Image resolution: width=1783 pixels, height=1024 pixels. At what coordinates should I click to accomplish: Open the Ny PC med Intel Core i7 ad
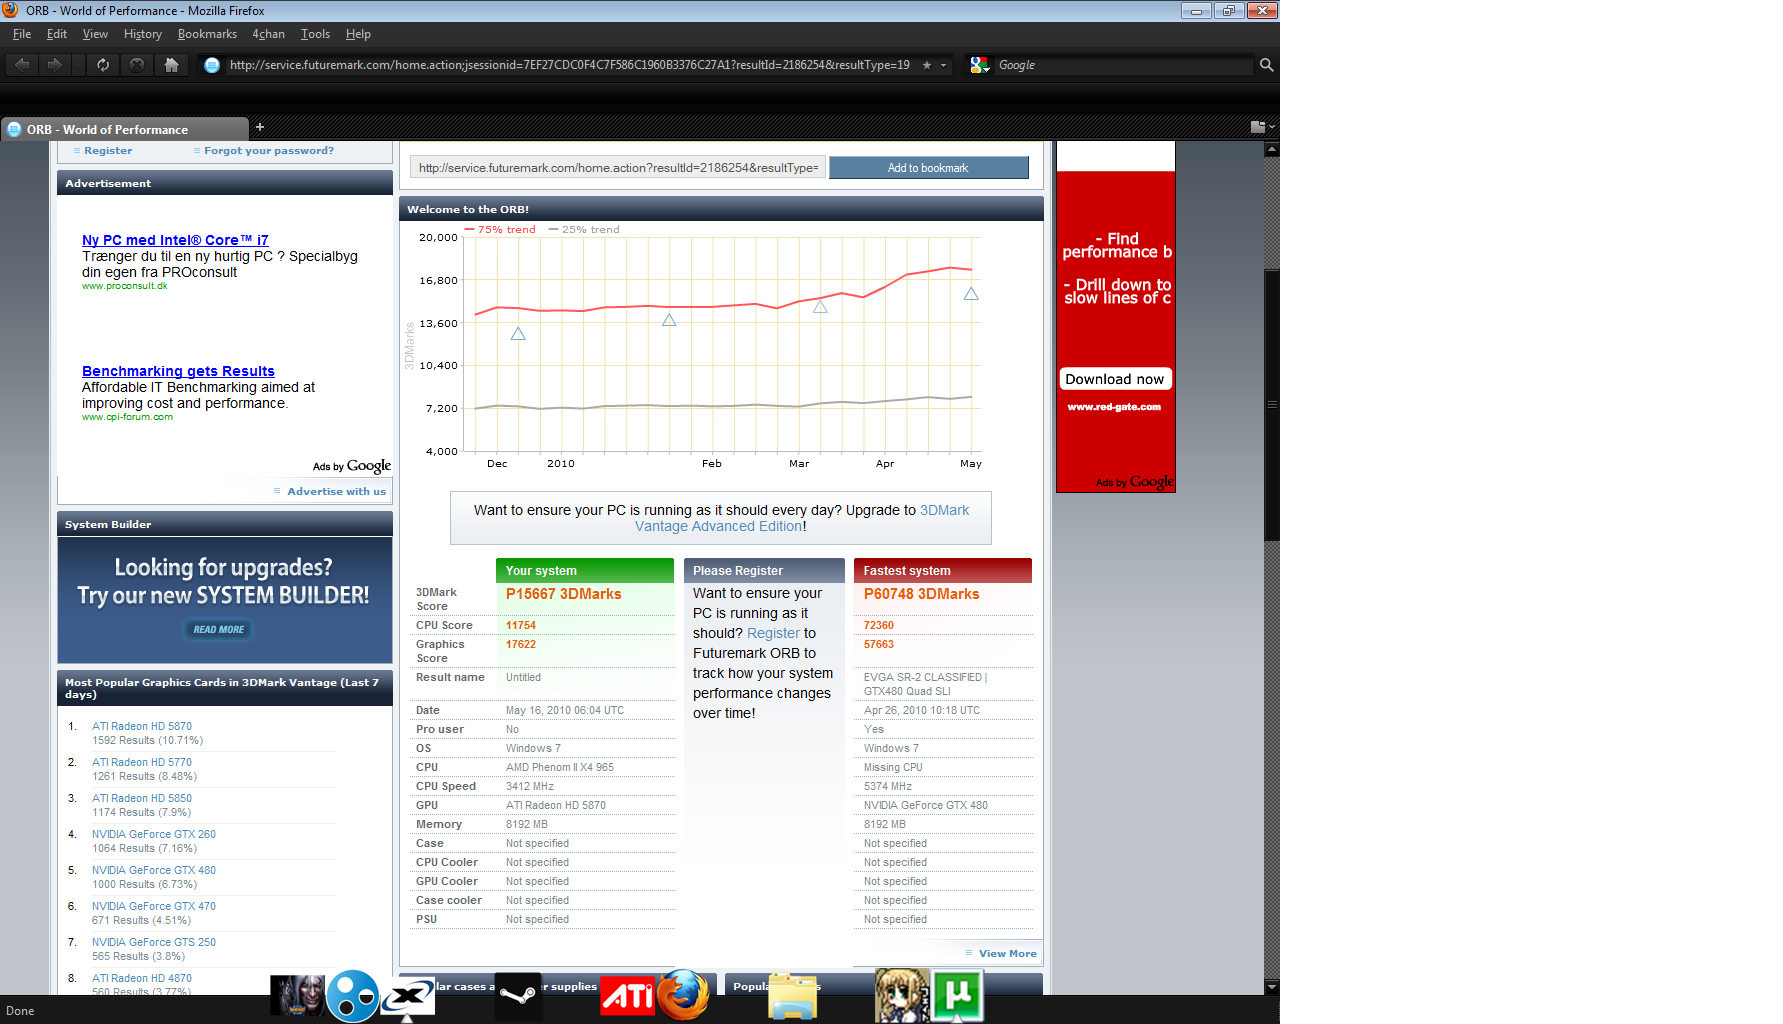click(175, 240)
